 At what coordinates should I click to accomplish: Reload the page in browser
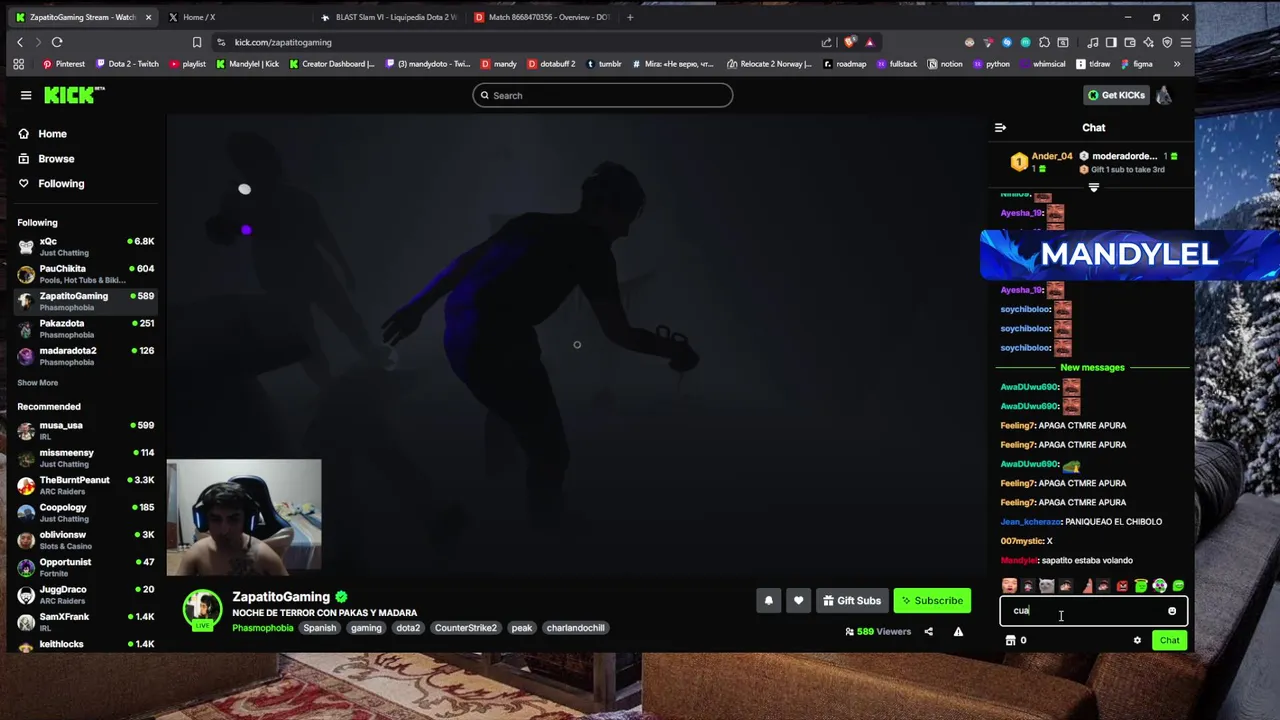(57, 42)
